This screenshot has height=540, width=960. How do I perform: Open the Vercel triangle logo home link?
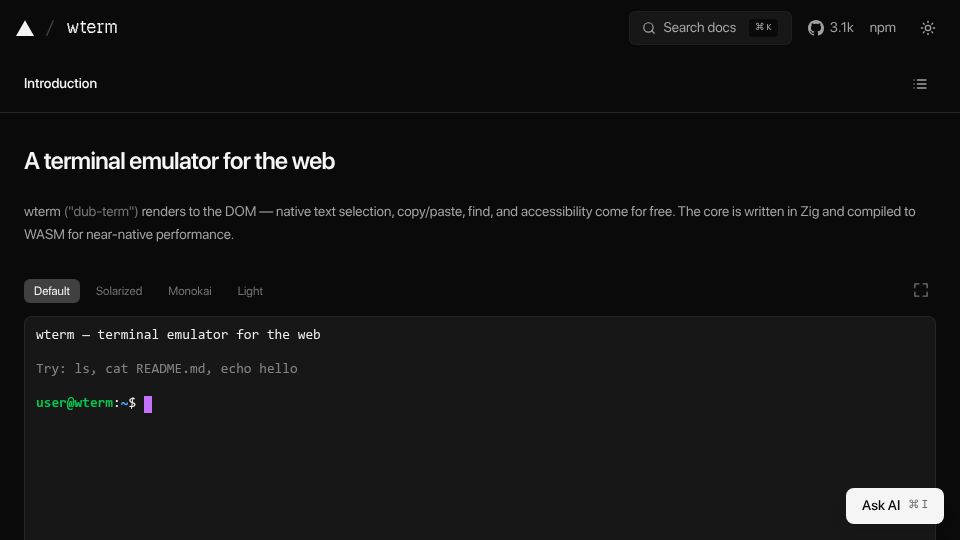tap(24, 28)
